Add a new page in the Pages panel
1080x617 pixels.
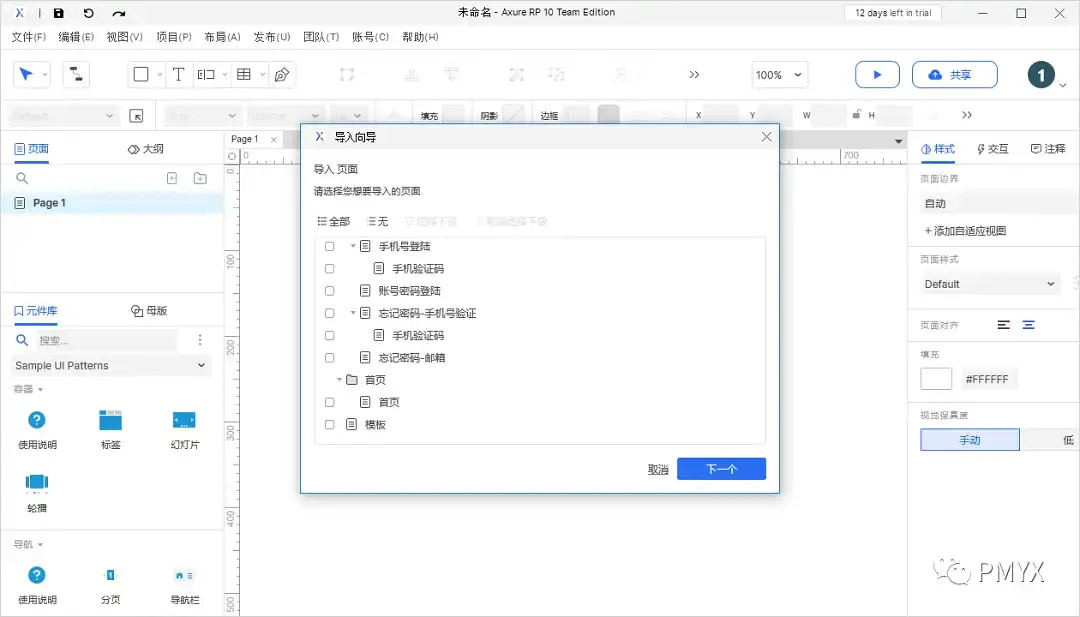[x=171, y=178]
